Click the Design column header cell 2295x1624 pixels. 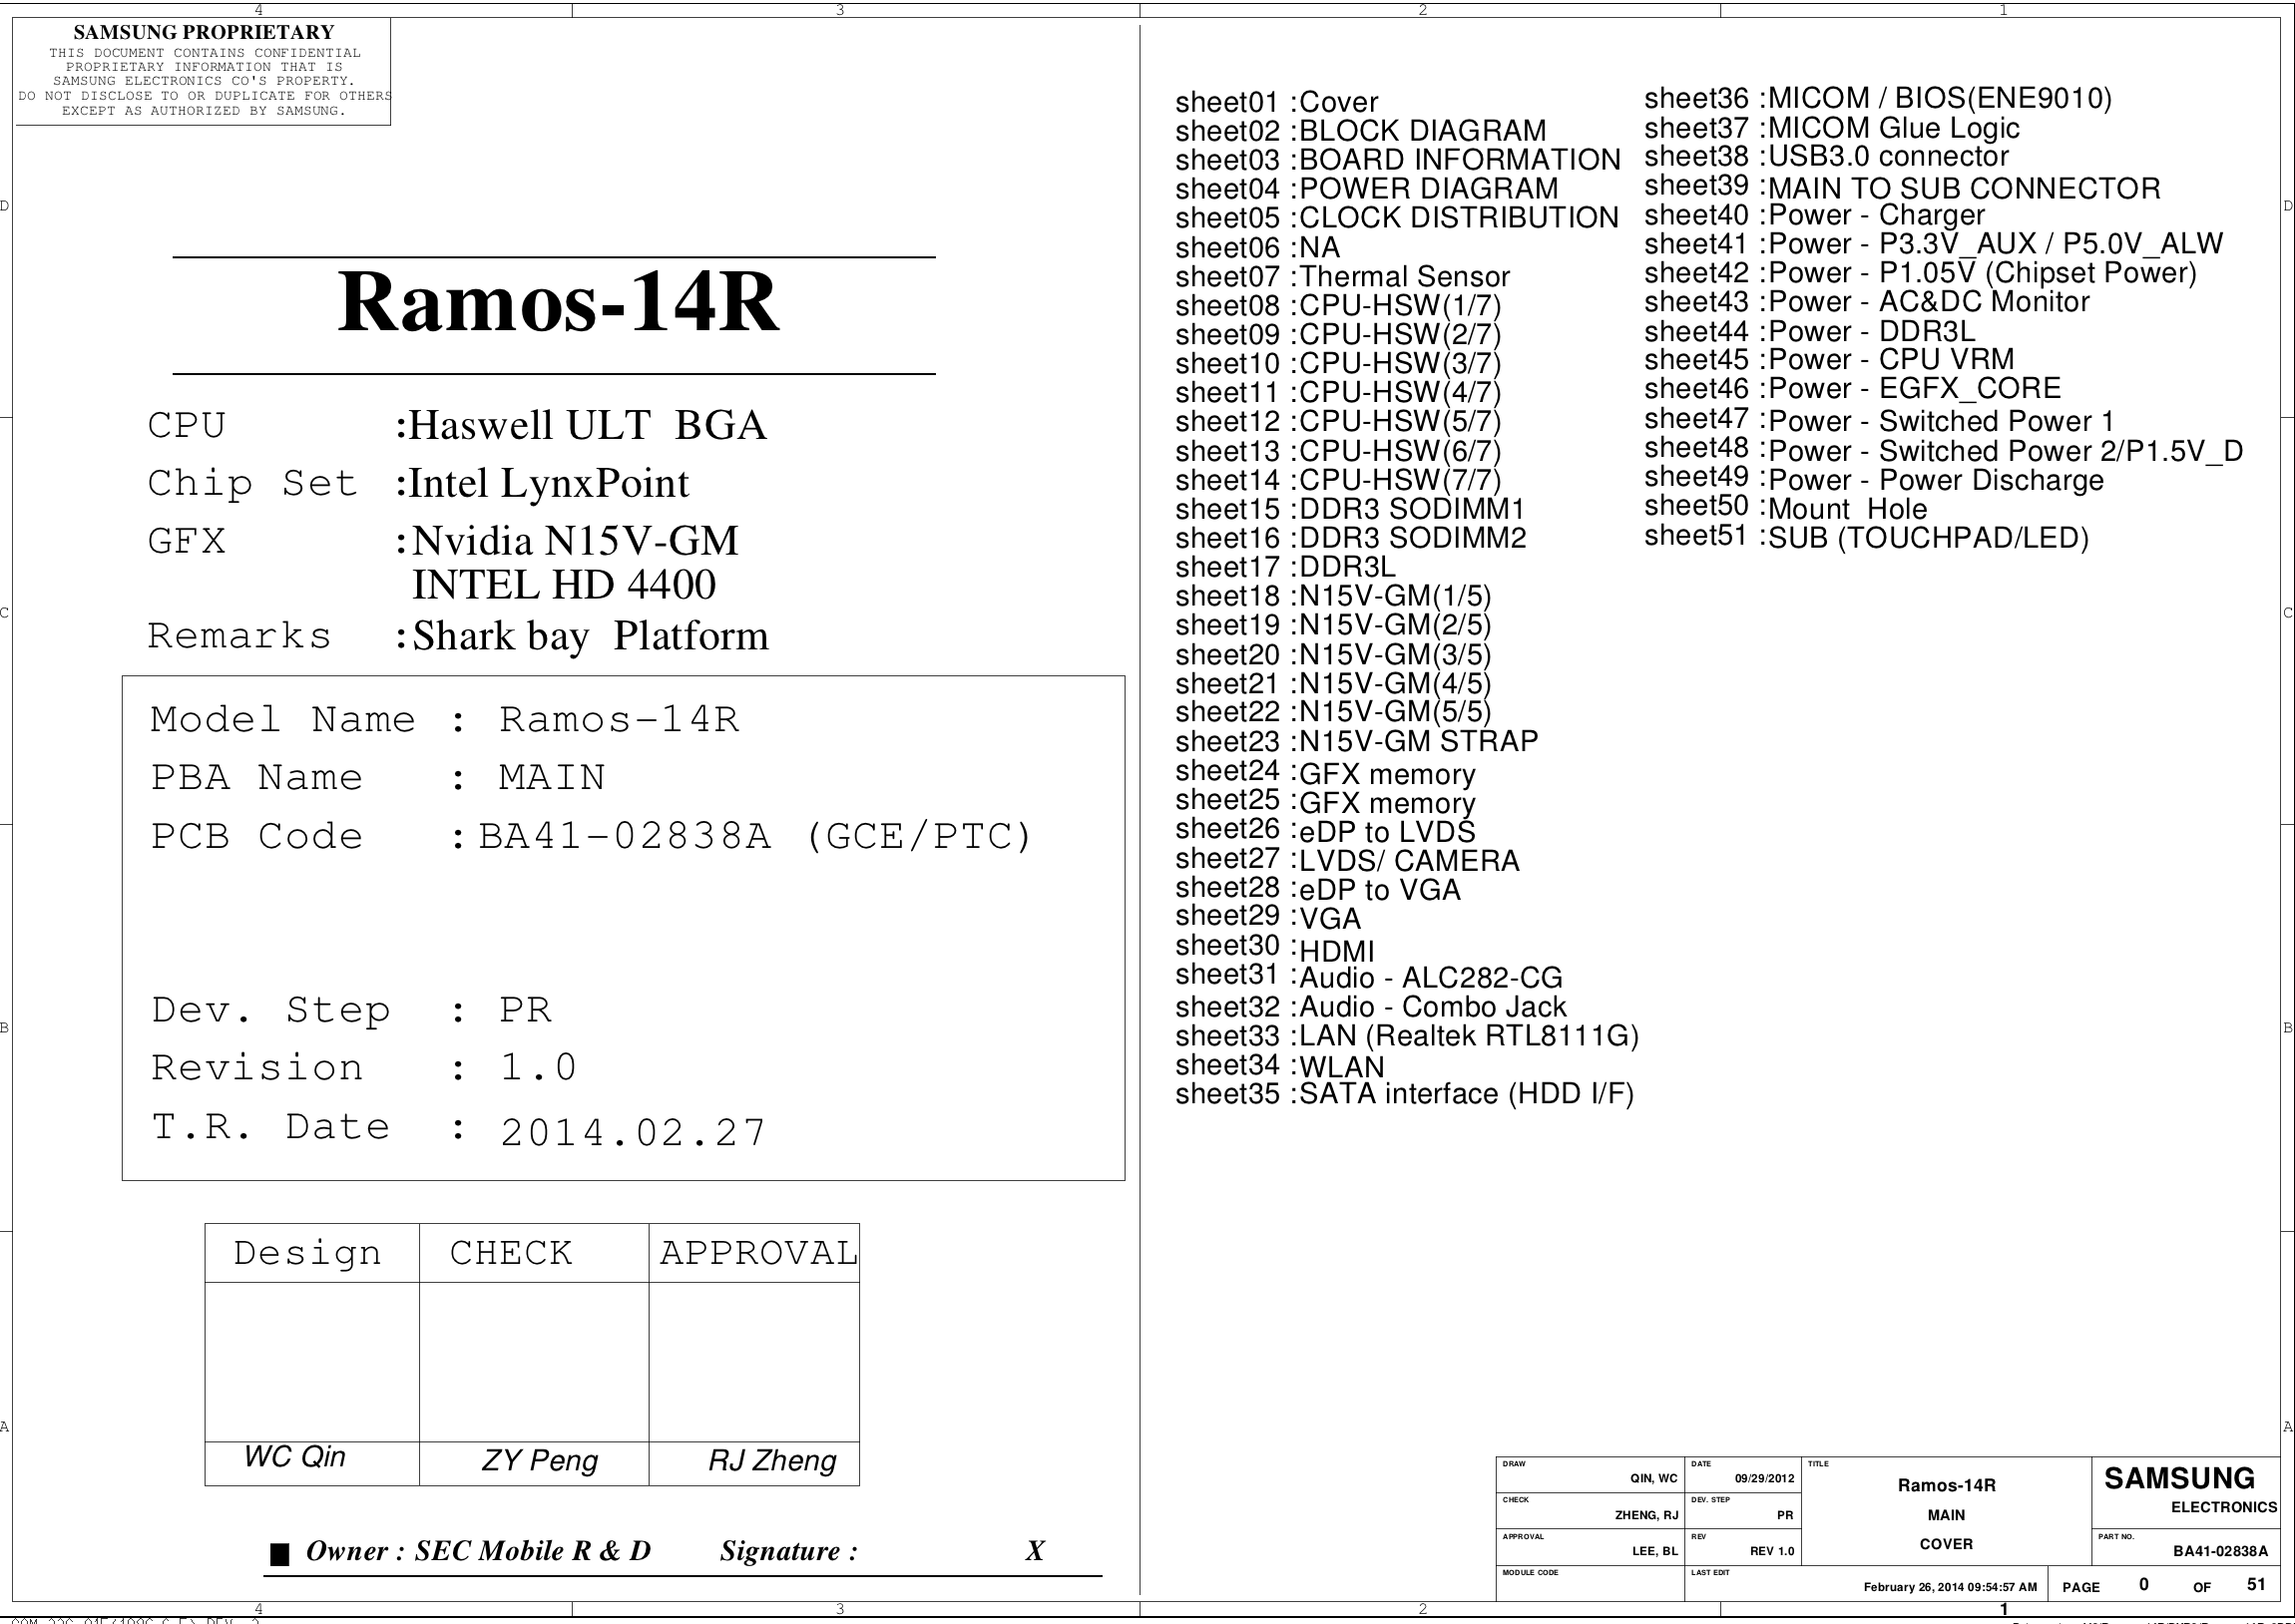[x=309, y=1253]
